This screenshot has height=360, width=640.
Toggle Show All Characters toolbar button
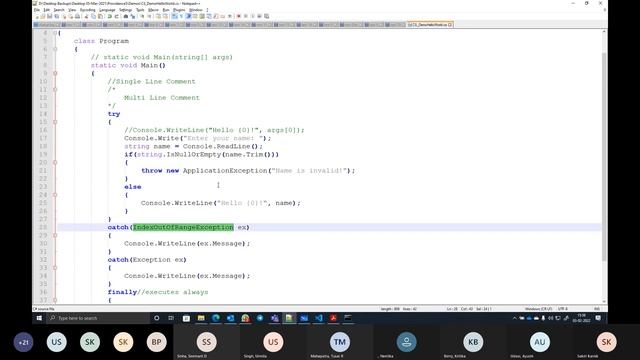182,16
